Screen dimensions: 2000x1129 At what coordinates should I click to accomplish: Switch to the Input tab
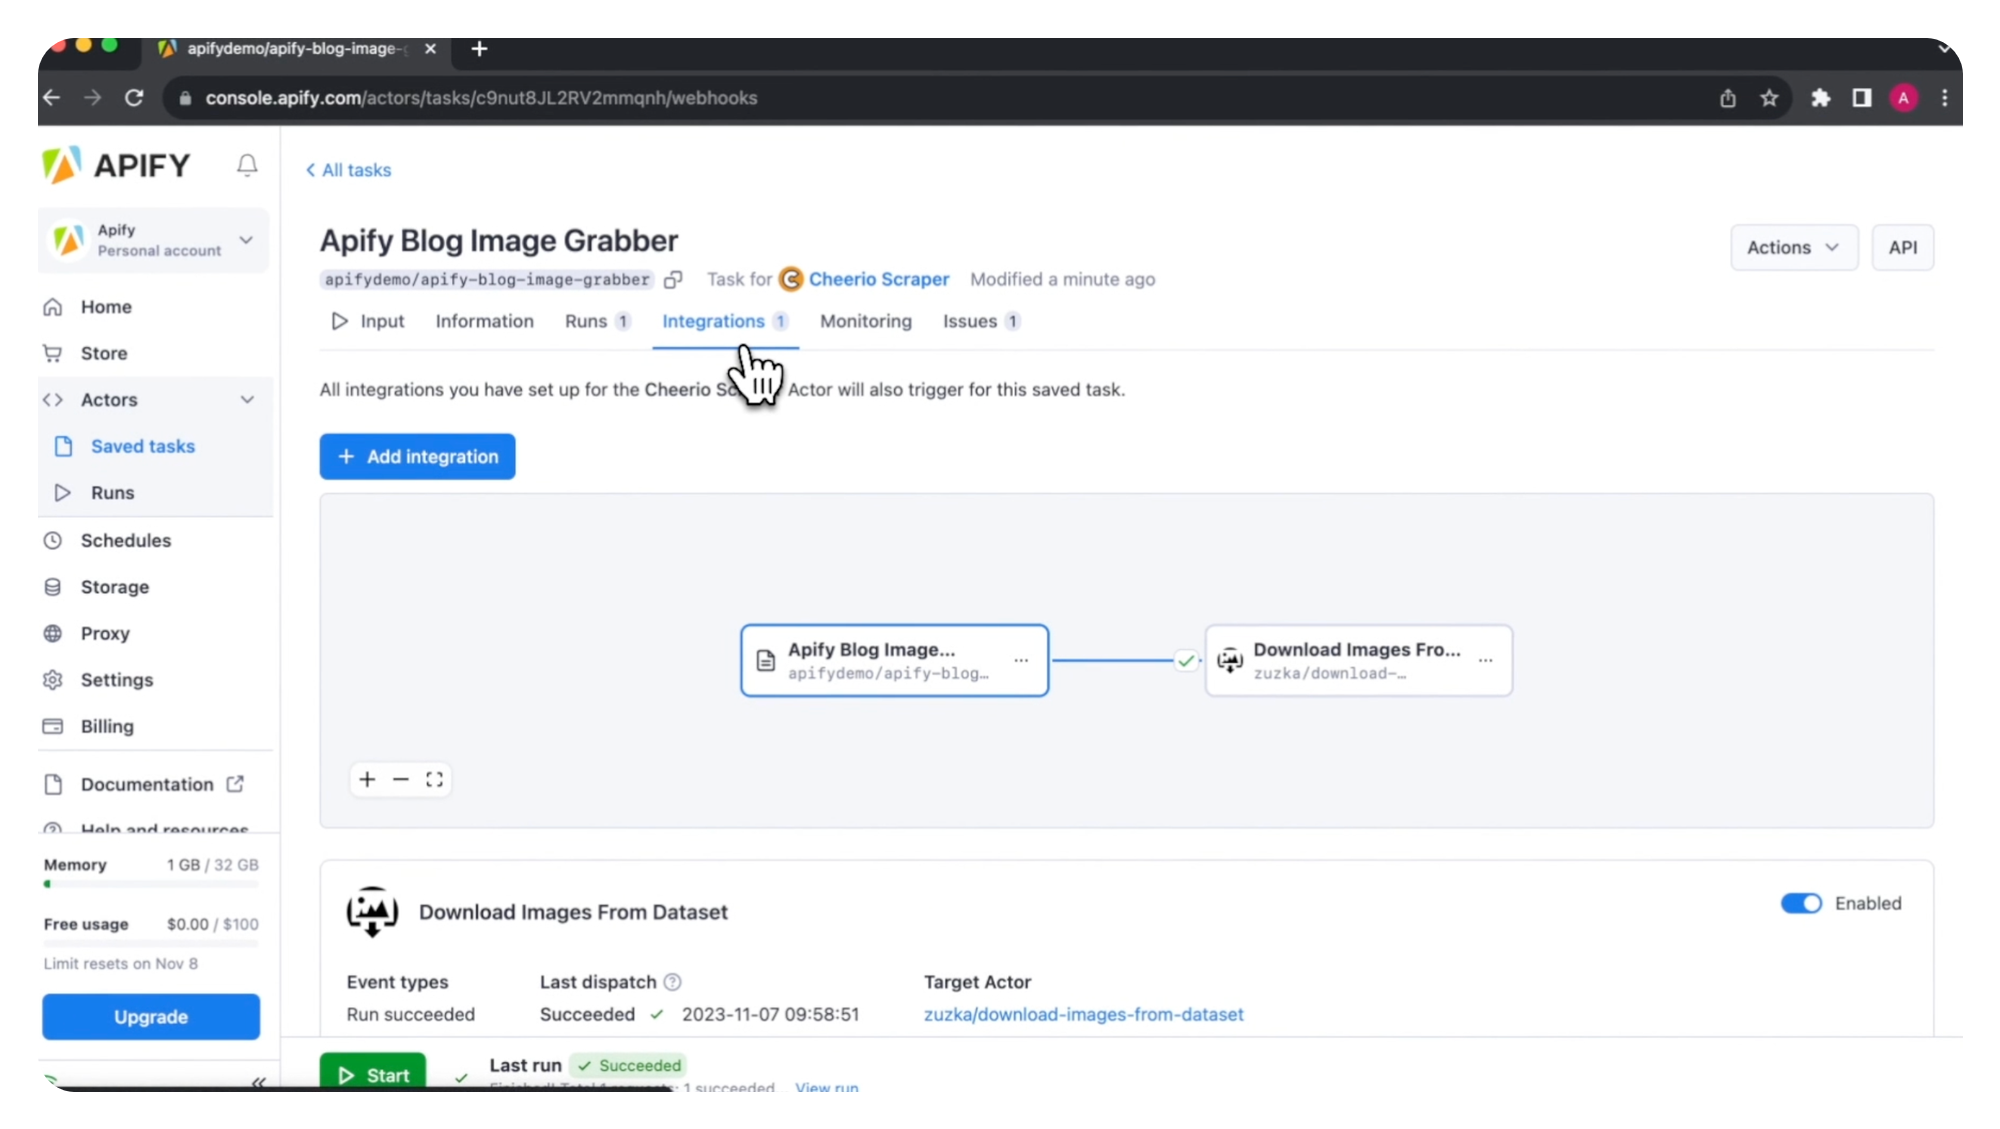tap(381, 321)
